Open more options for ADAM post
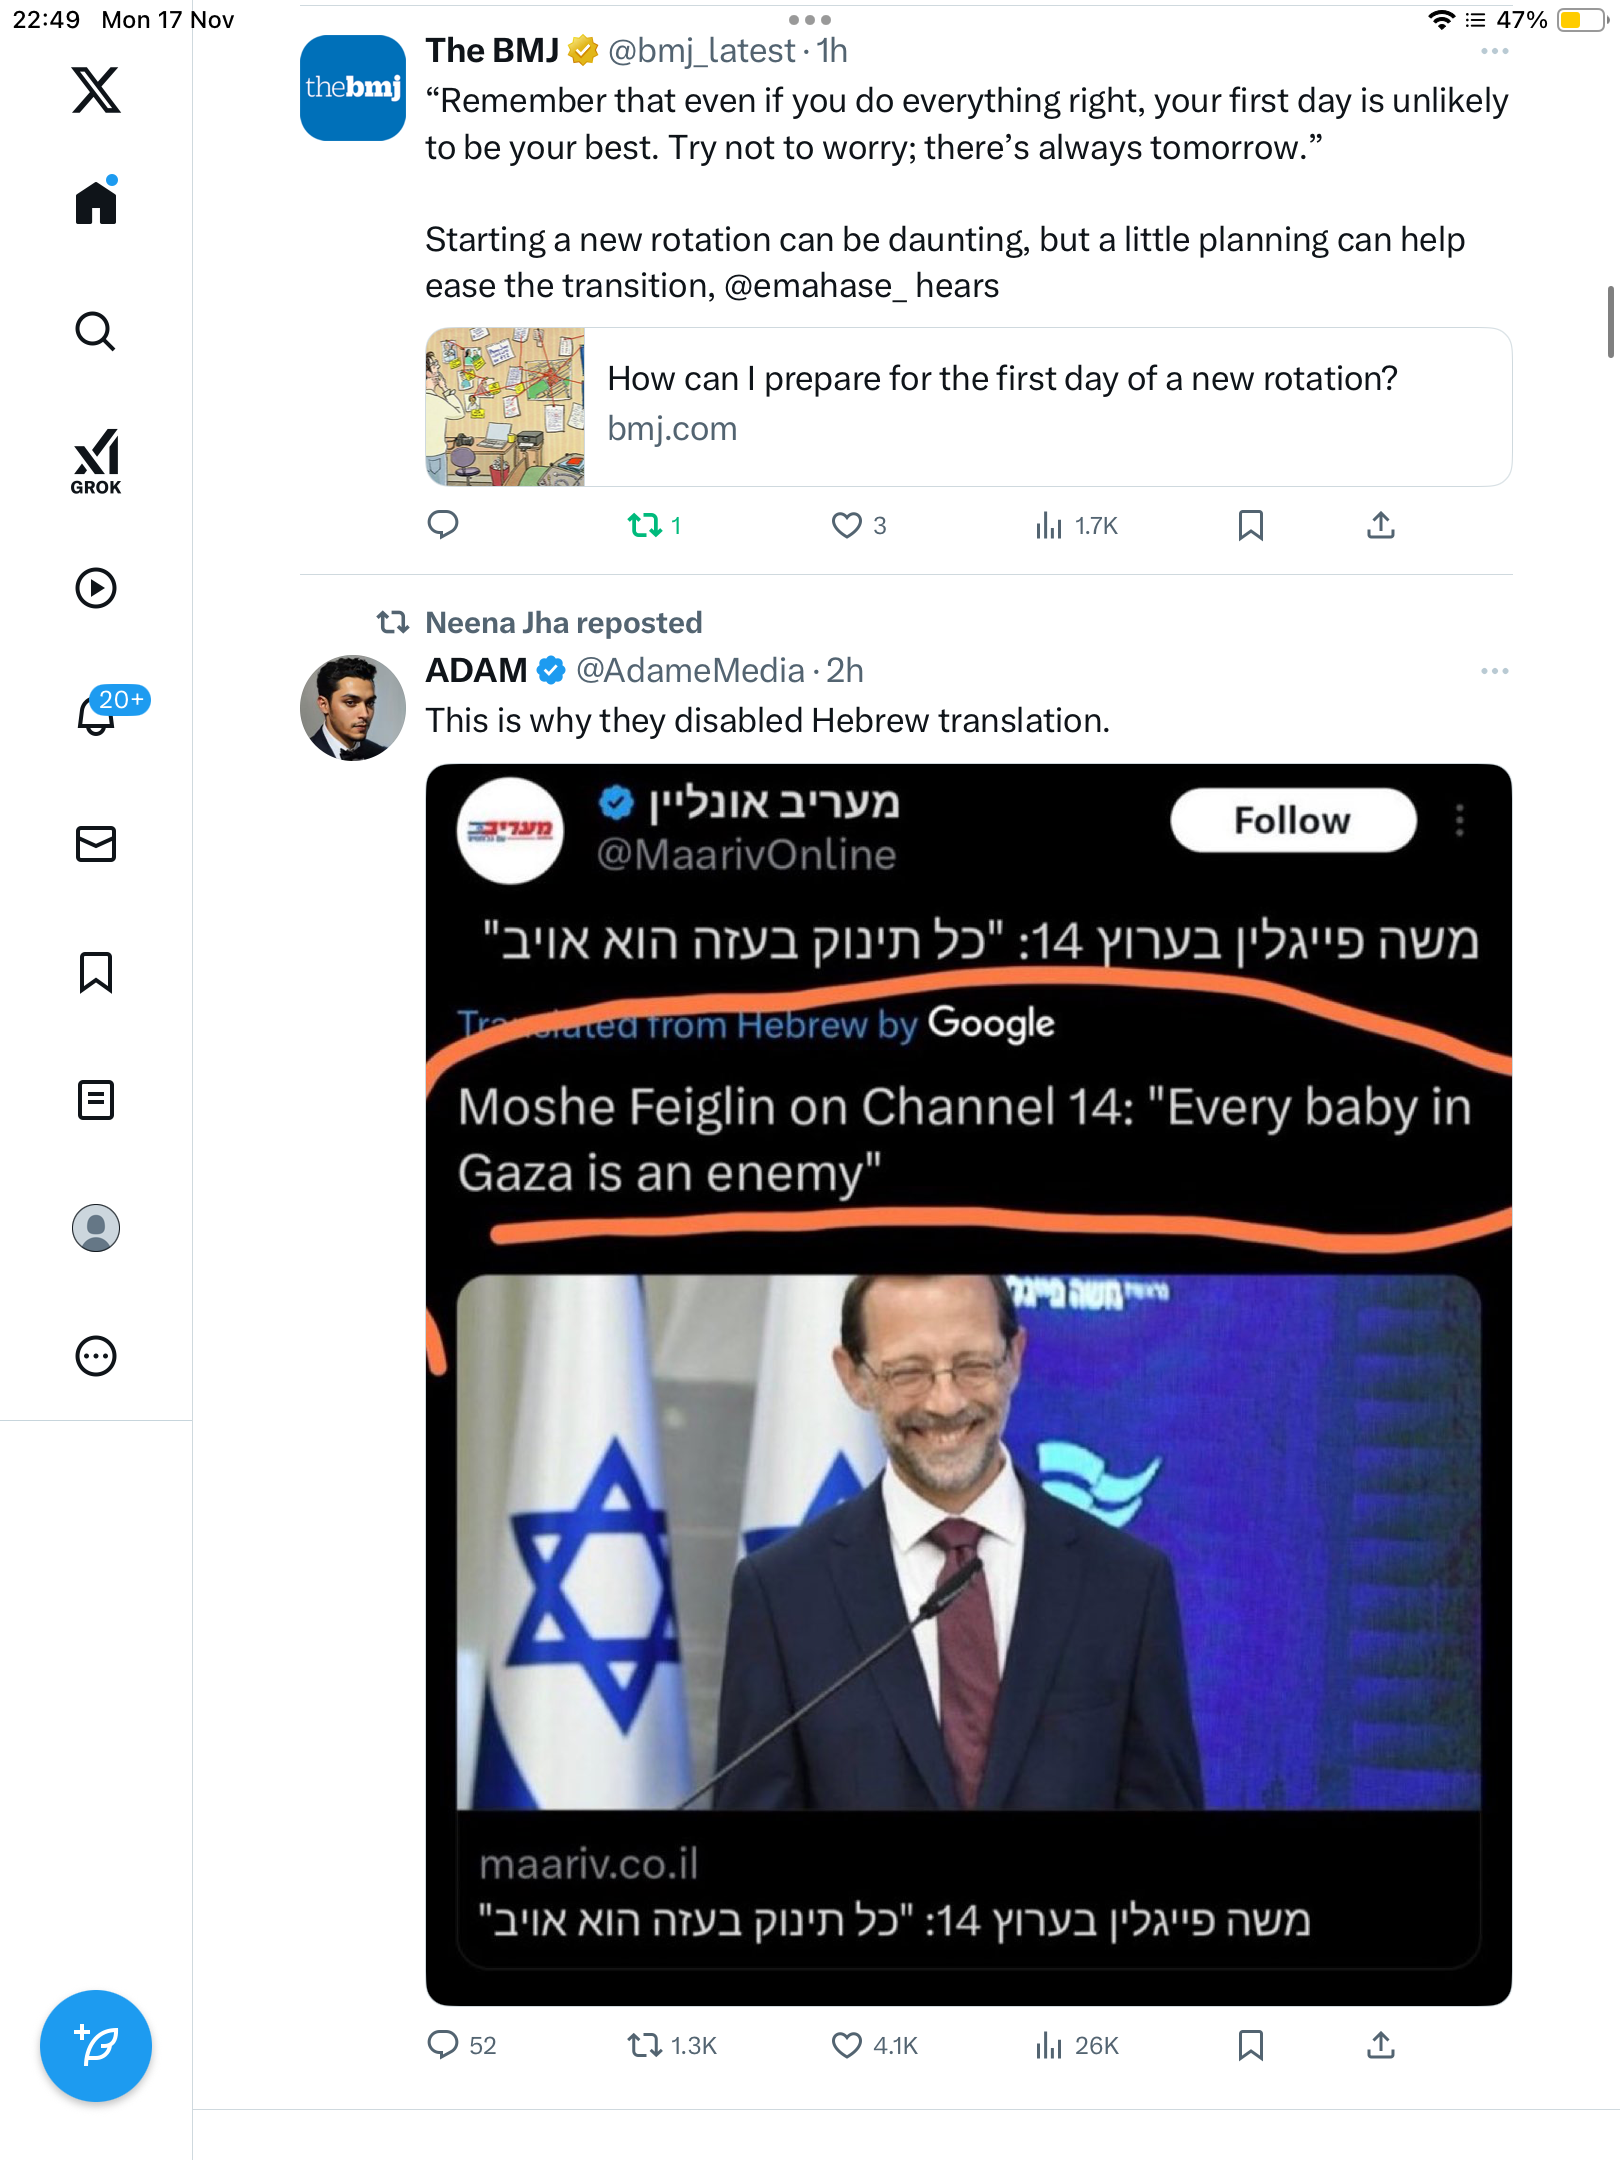This screenshot has width=1620, height=2160. pyautogui.click(x=1494, y=671)
